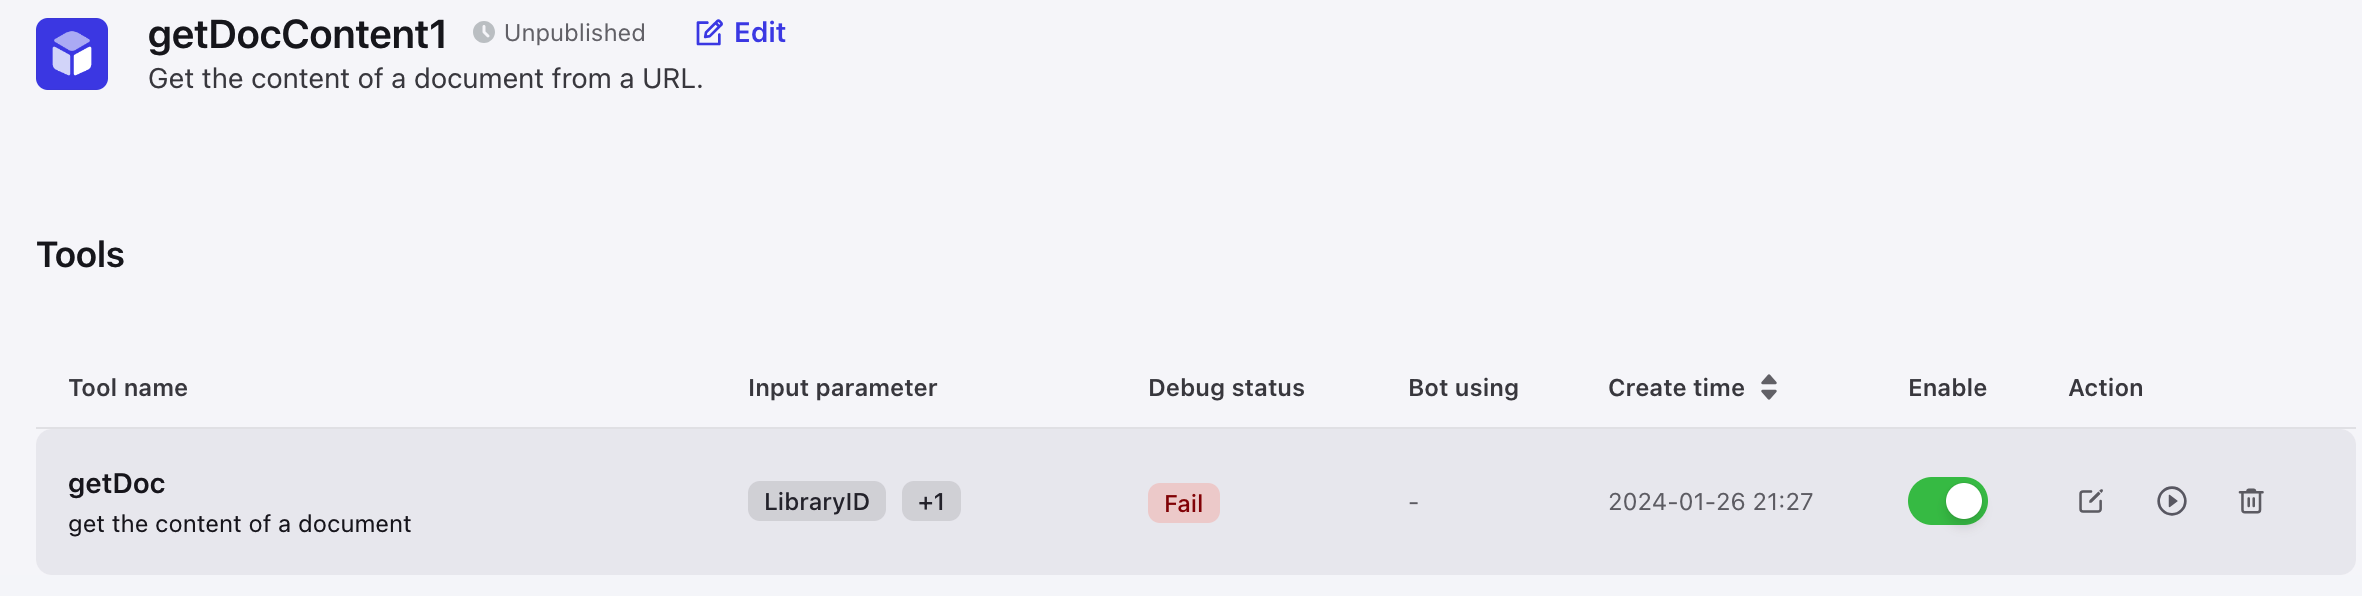Run debug with the play icon
Viewport: 2362px width, 596px height.
2172,501
